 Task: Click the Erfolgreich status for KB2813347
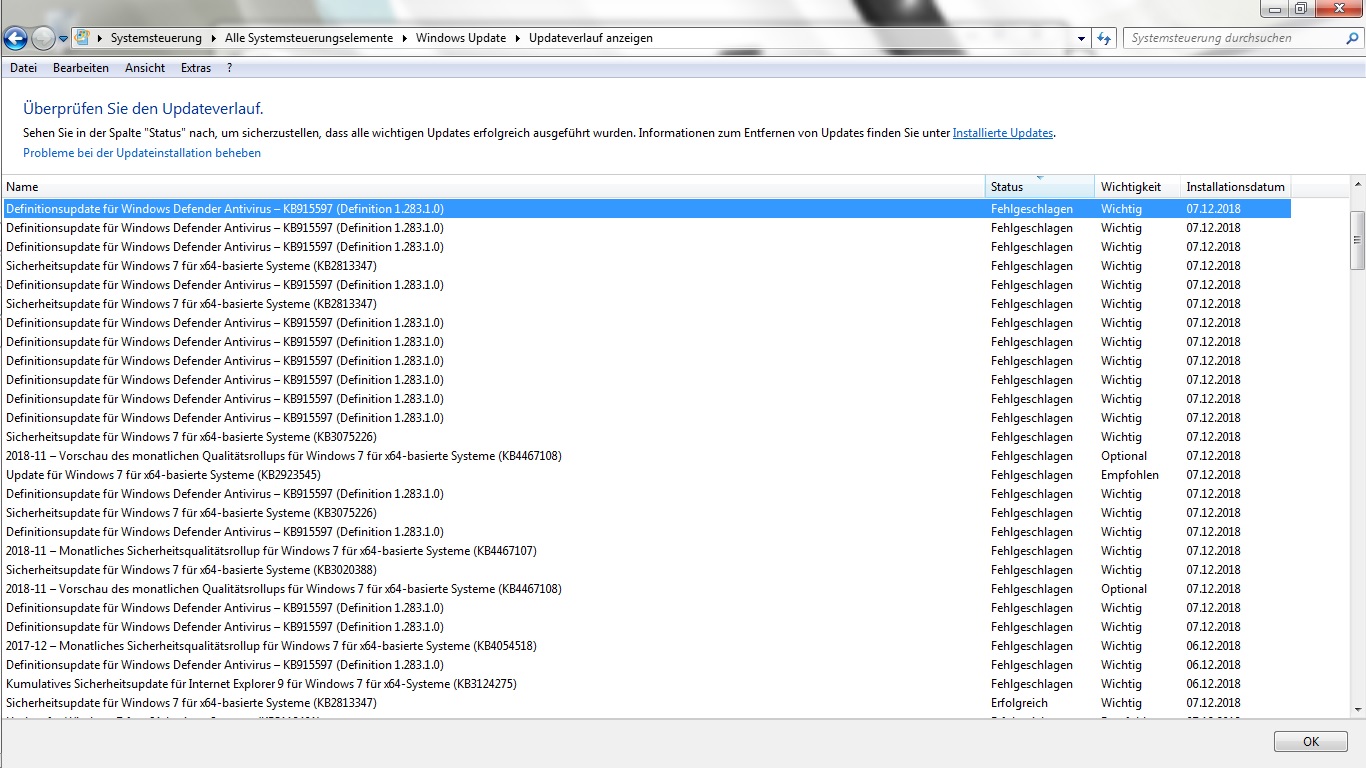click(1019, 703)
